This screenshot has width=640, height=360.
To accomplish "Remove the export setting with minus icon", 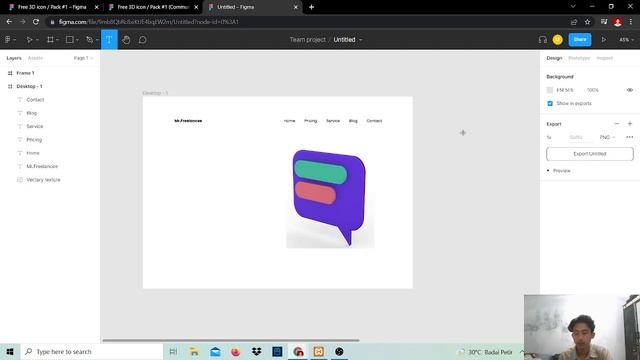I will [x=617, y=124].
